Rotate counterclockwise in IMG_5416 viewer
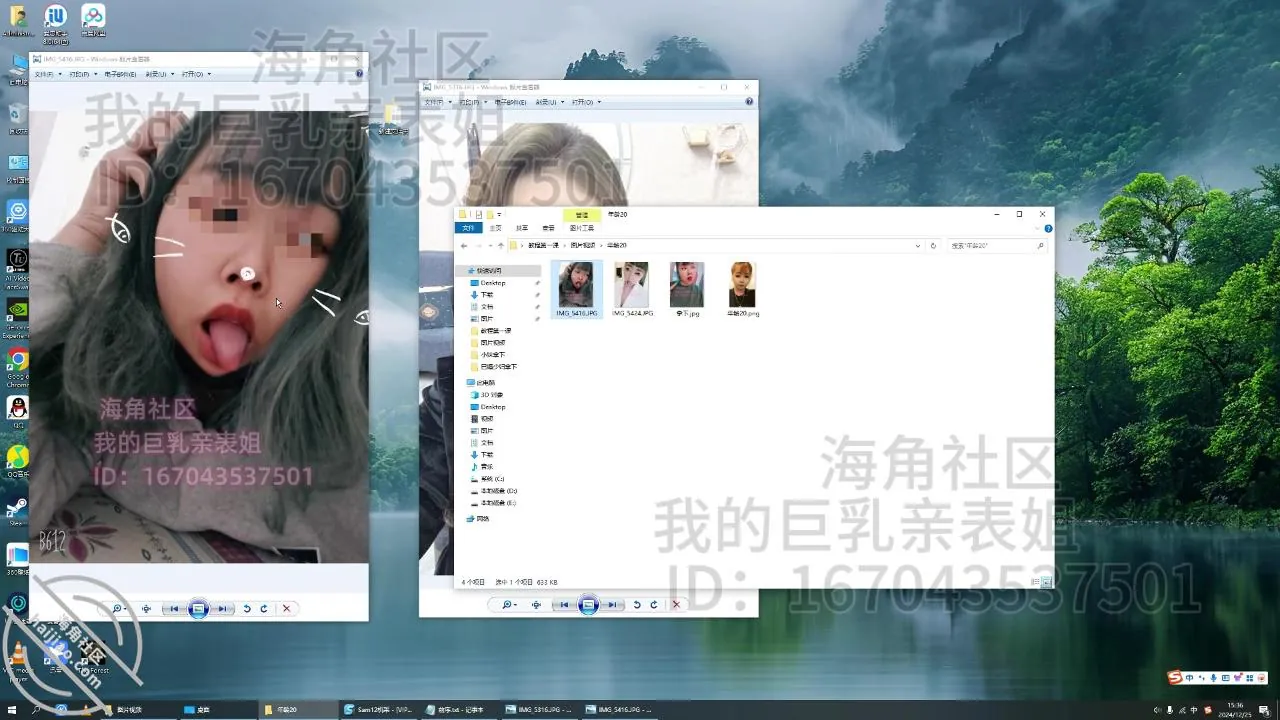1280x720 pixels. [247, 608]
